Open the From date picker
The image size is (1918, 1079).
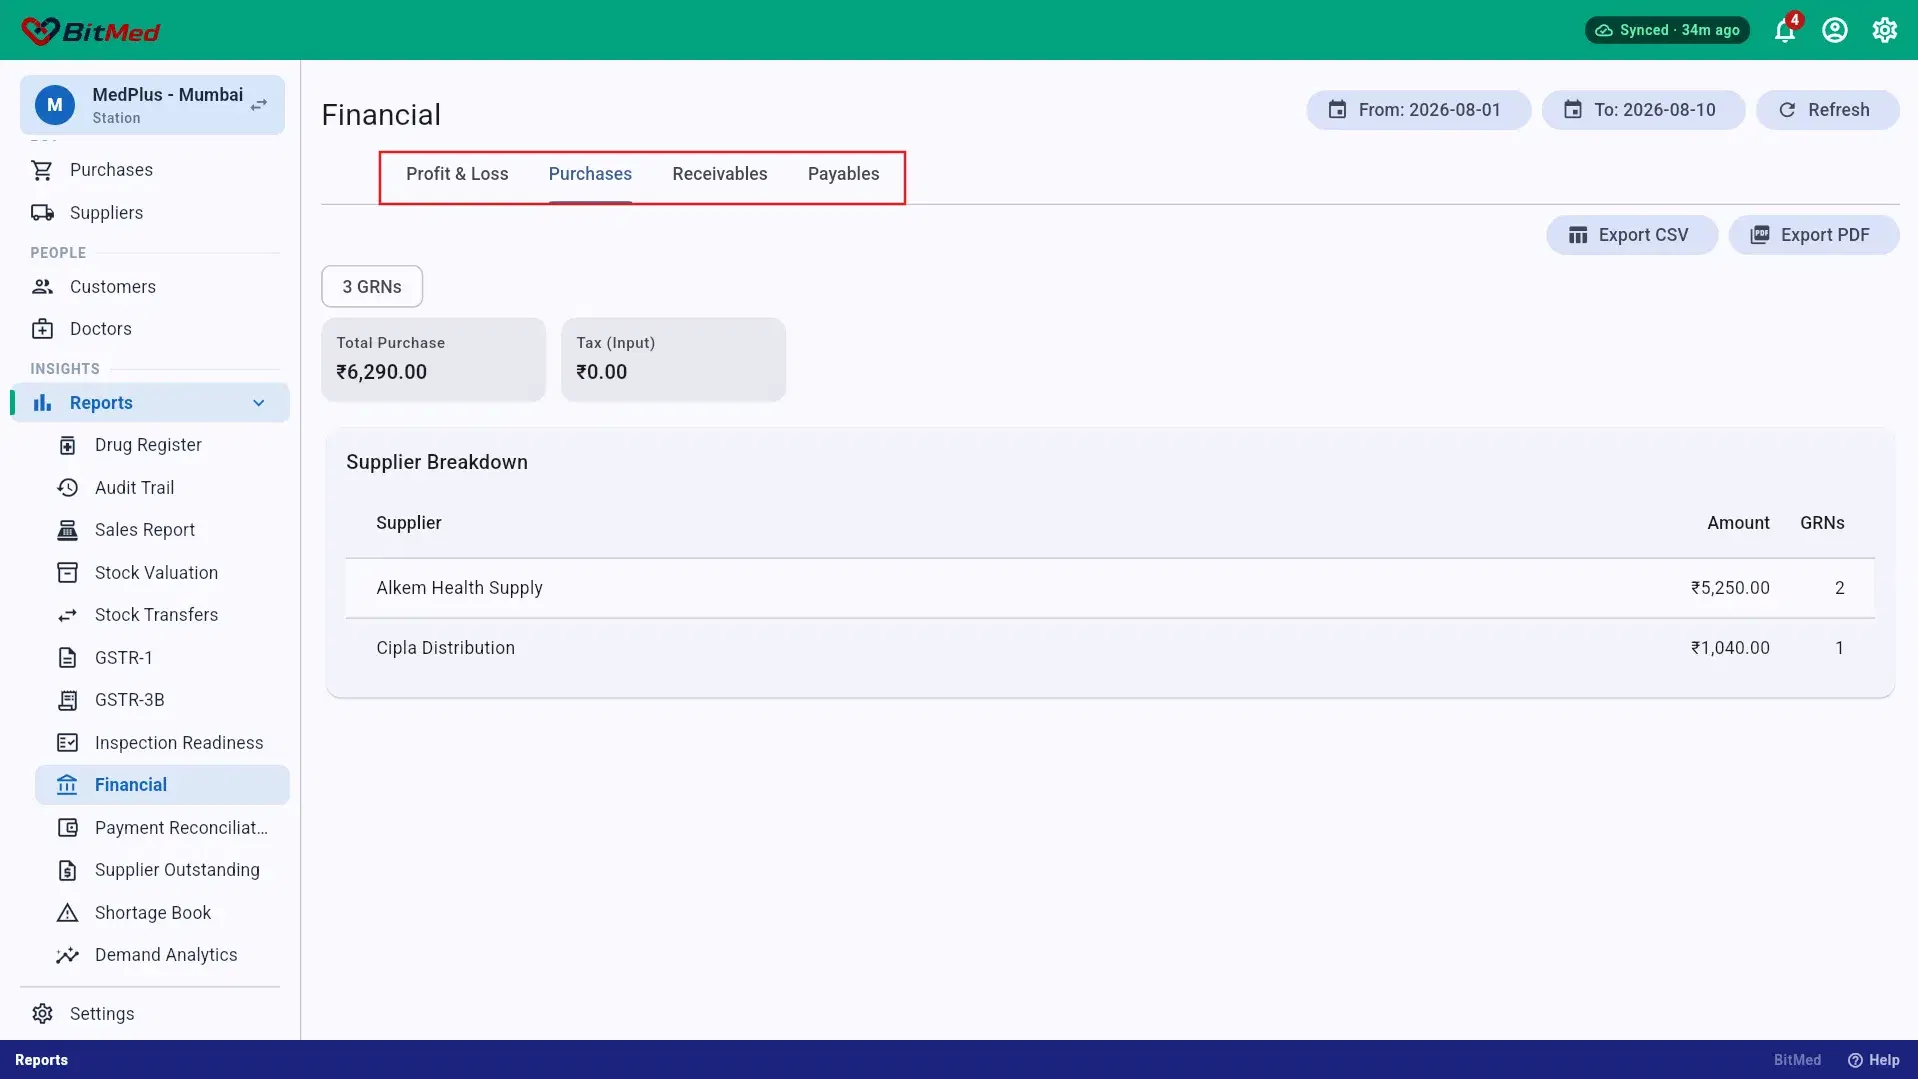pos(1418,110)
